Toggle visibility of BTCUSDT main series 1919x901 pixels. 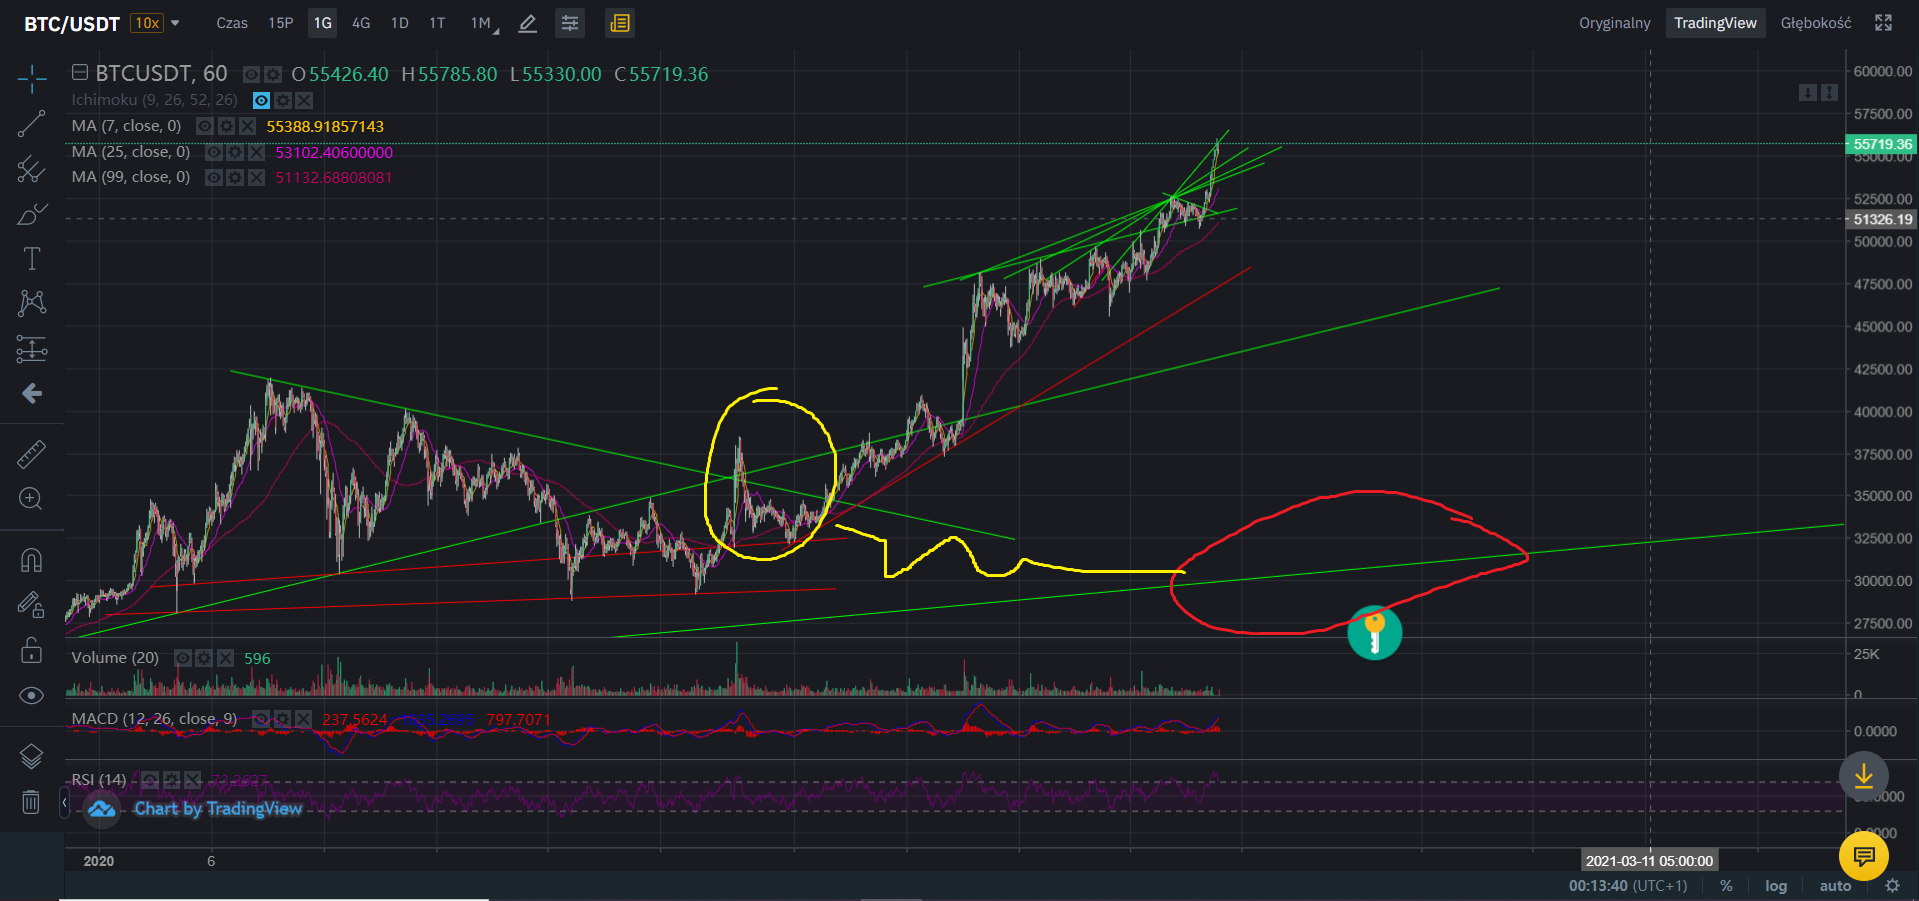point(252,75)
